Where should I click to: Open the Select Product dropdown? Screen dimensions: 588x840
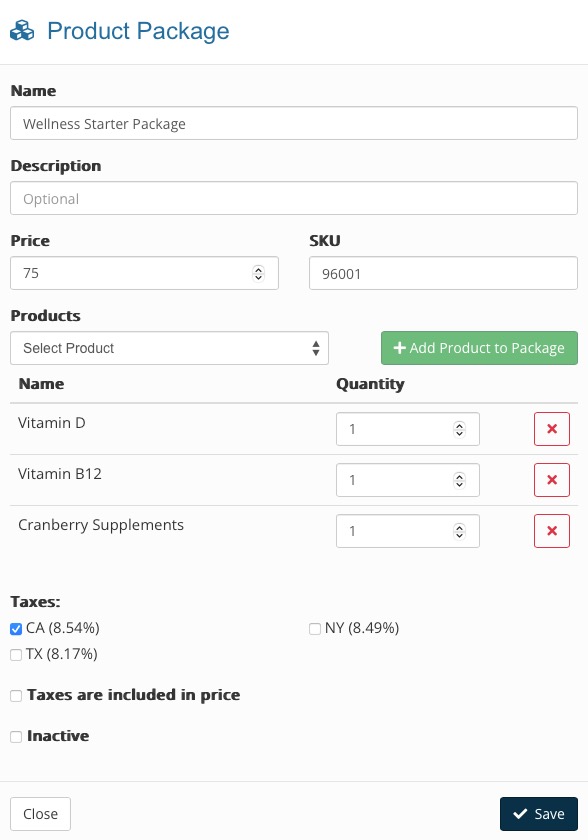click(x=169, y=348)
